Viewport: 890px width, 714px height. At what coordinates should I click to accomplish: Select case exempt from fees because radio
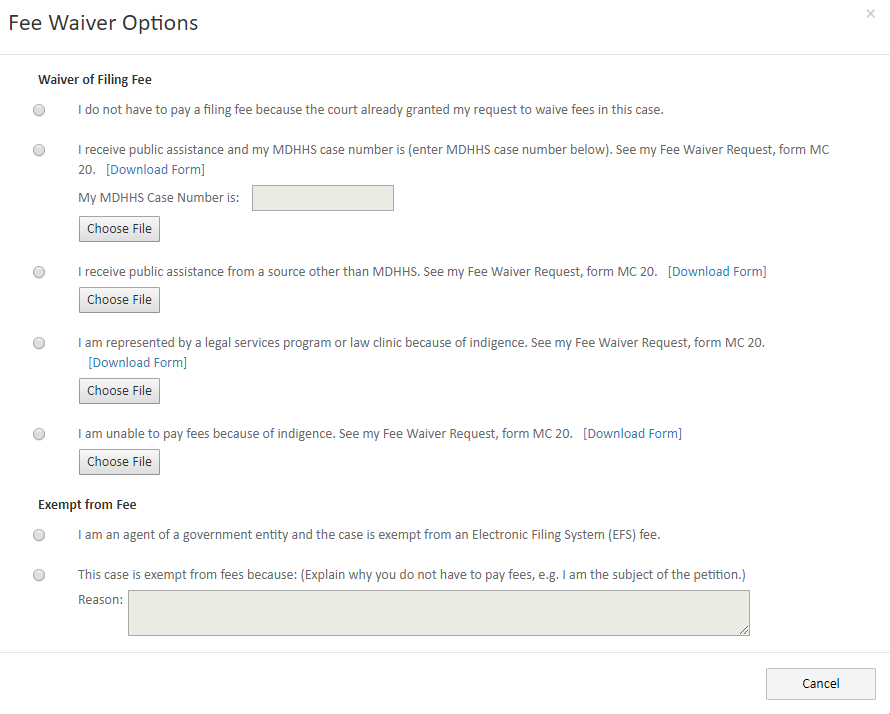(x=39, y=575)
